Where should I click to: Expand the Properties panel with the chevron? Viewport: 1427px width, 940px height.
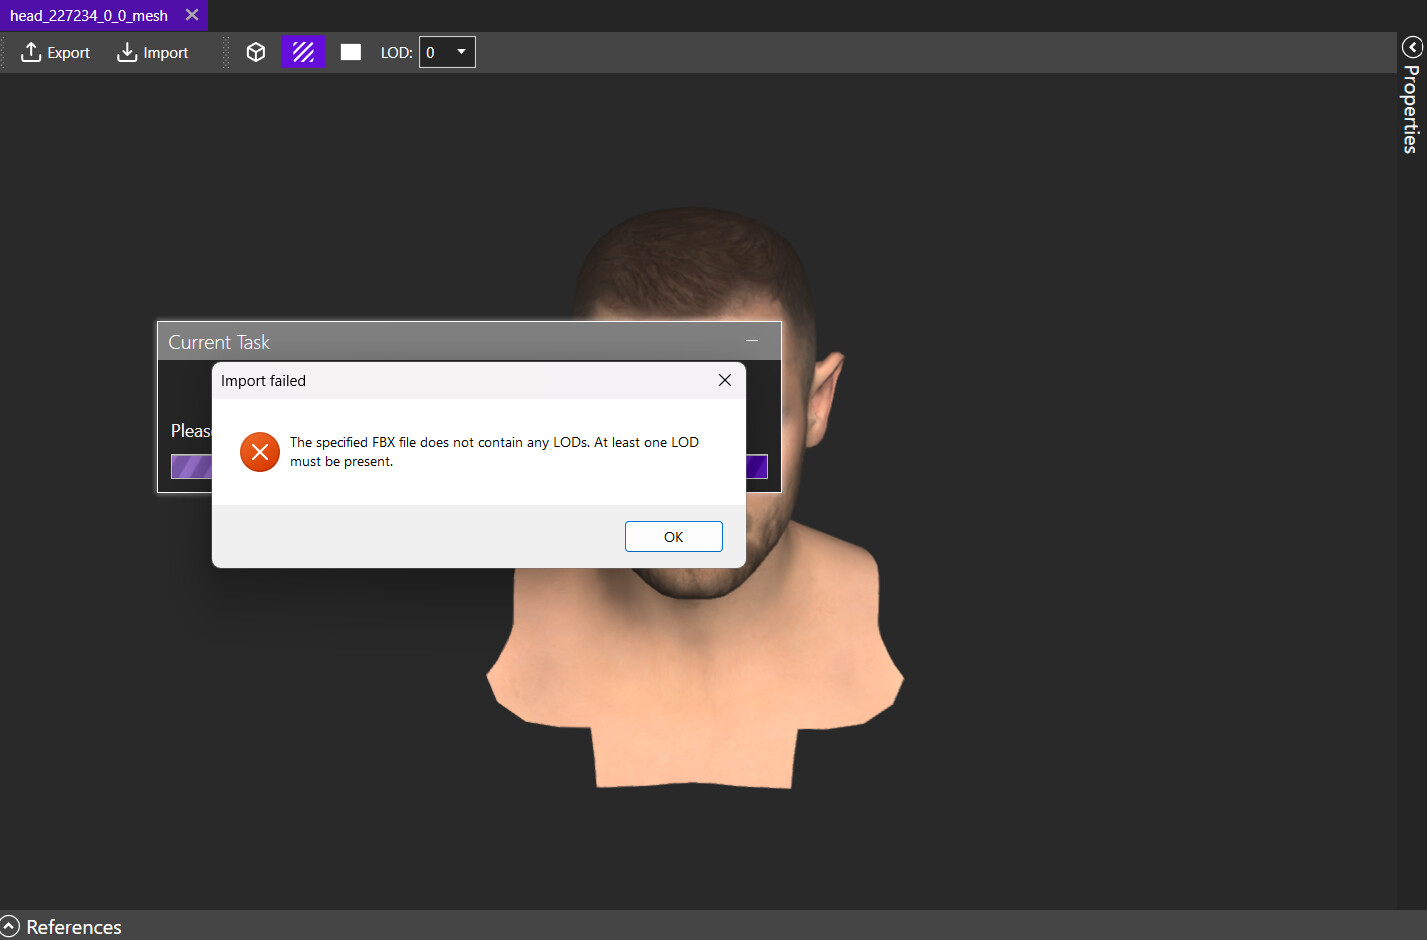1411,47
